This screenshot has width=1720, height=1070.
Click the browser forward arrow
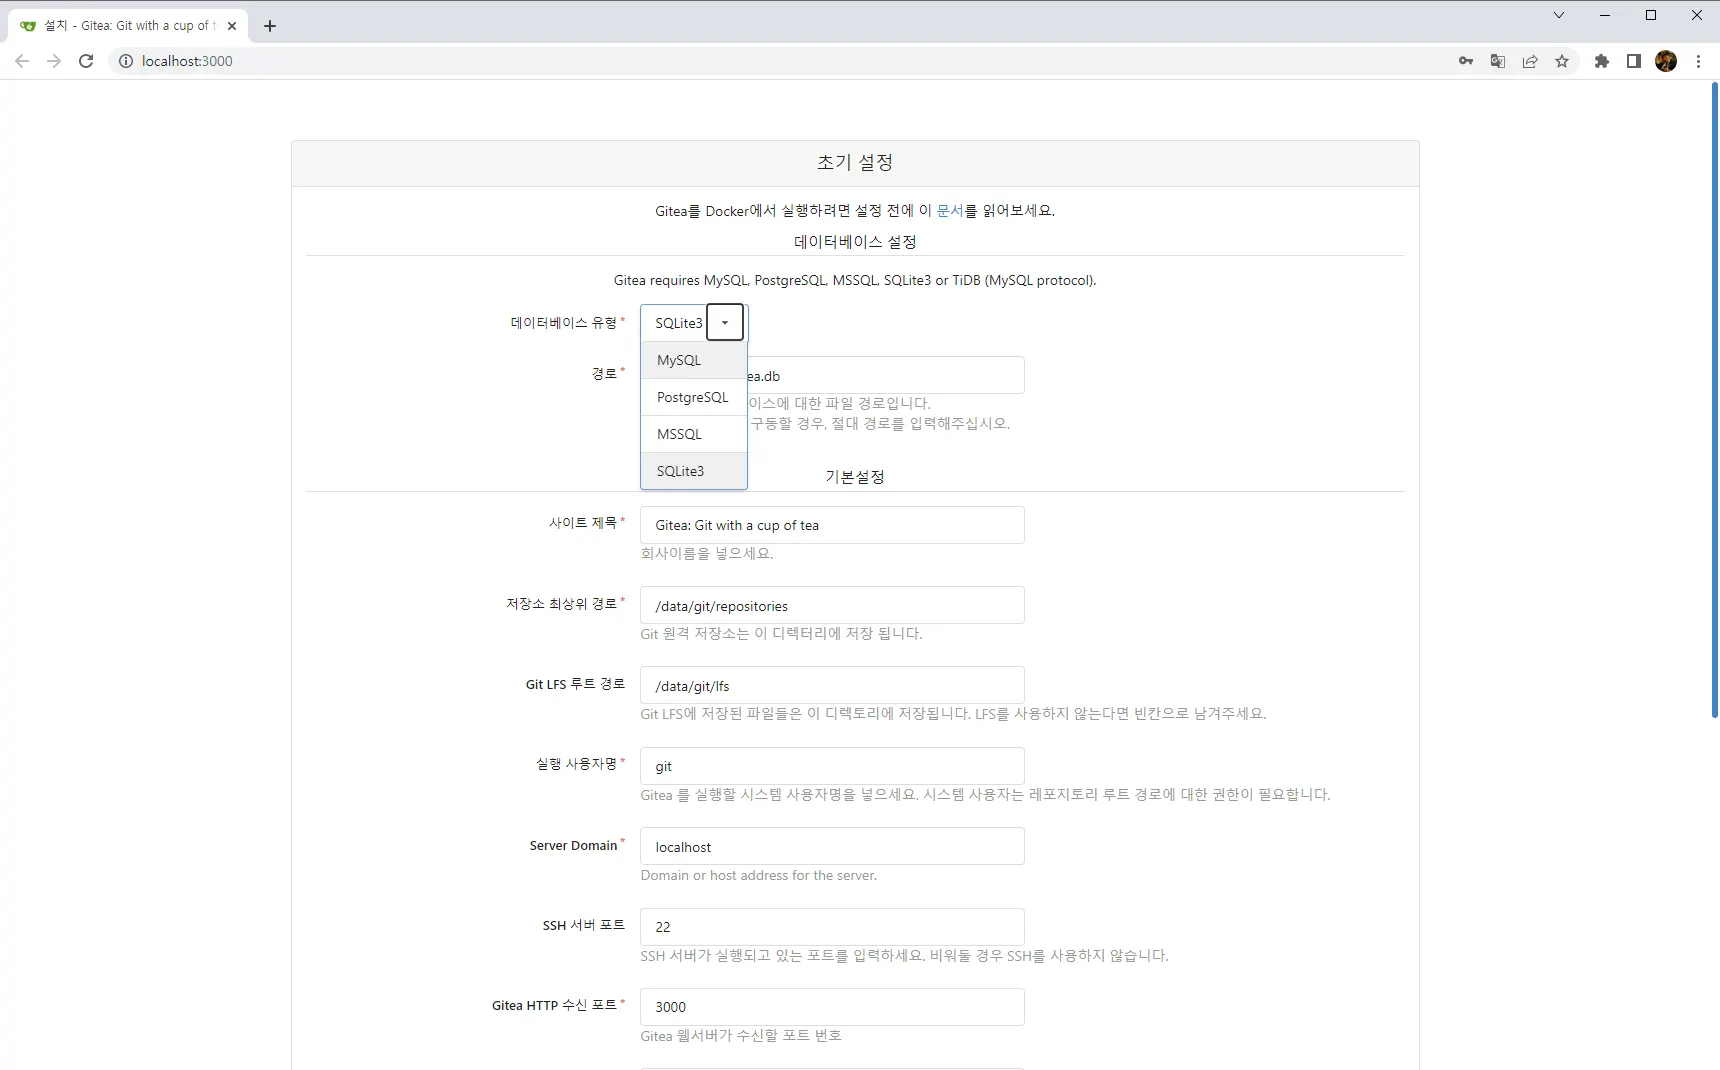tap(54, 61)
